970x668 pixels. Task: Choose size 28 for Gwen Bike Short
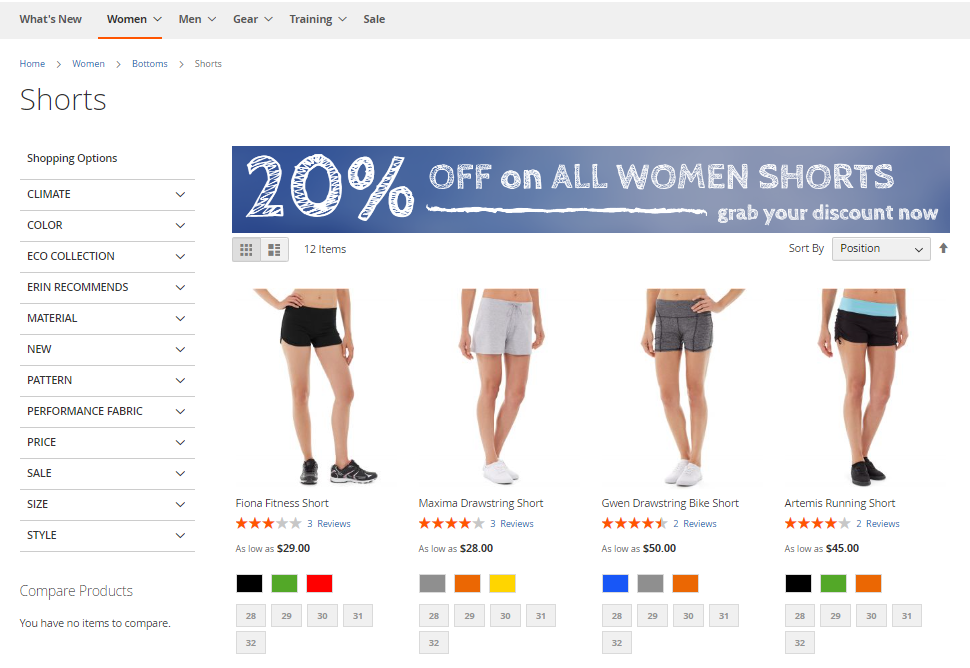click(x=617, y=615)
